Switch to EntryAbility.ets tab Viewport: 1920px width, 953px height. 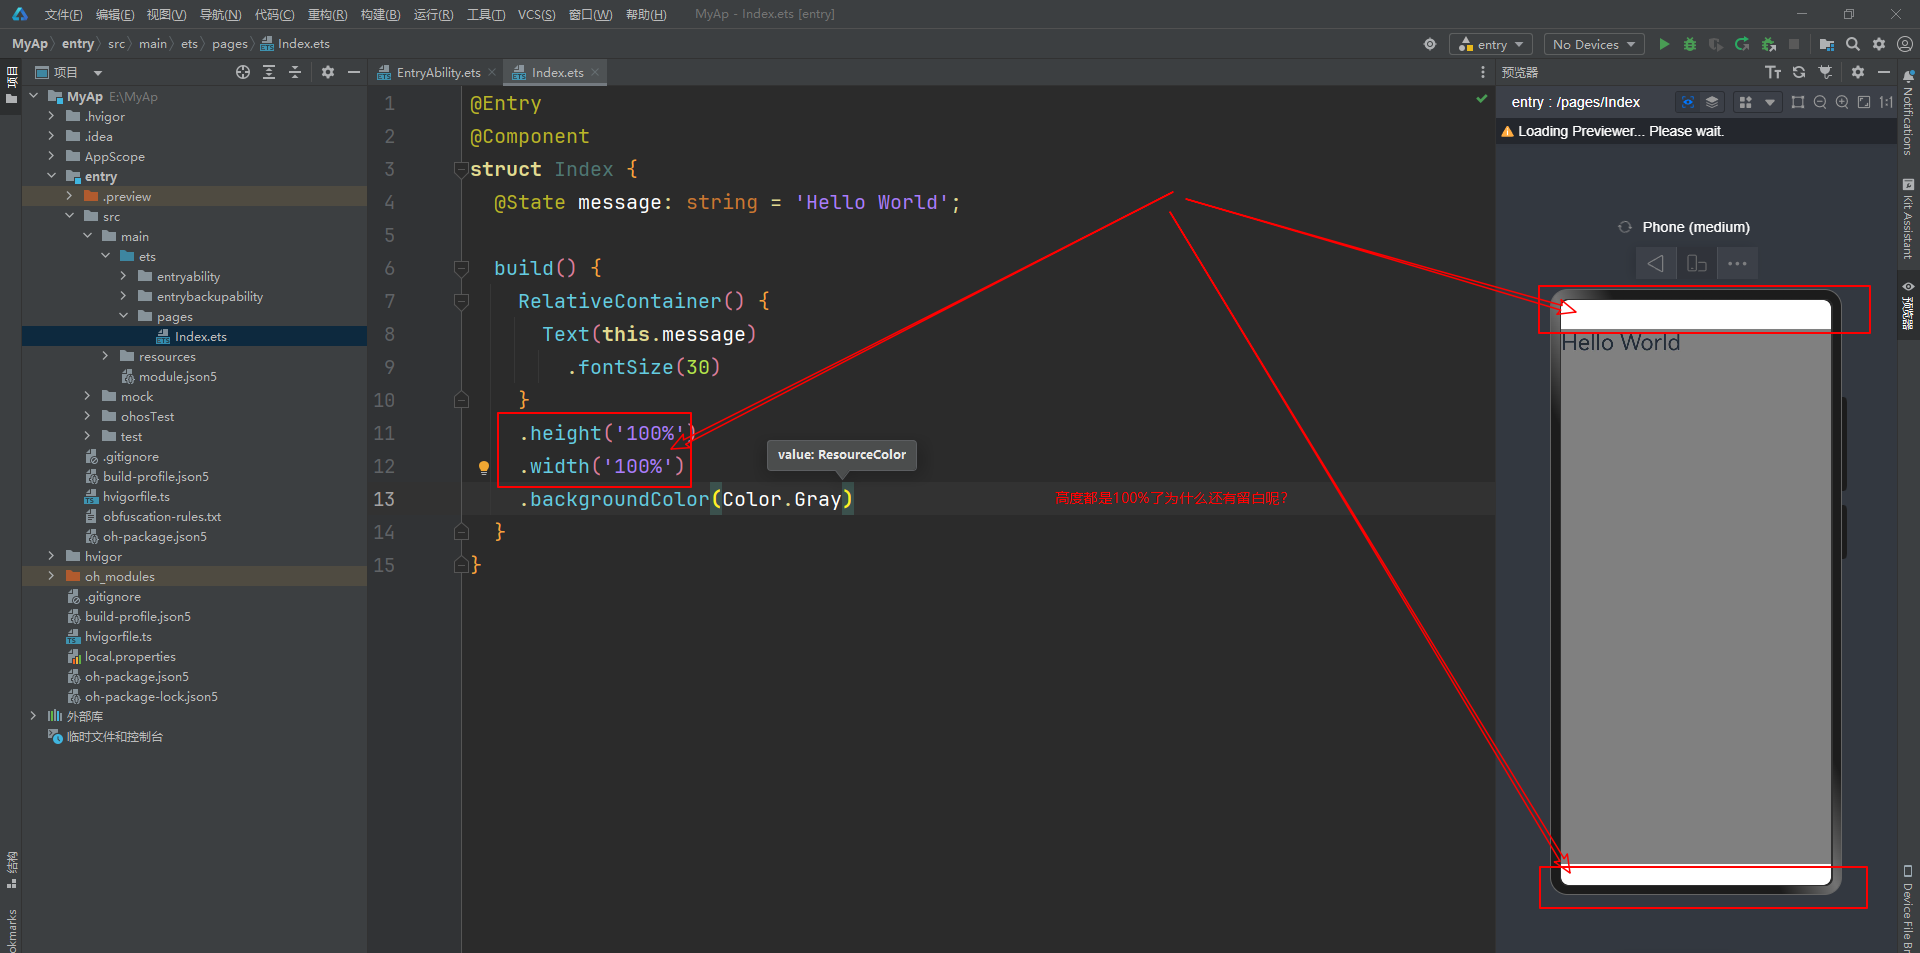tap(438, 72)
